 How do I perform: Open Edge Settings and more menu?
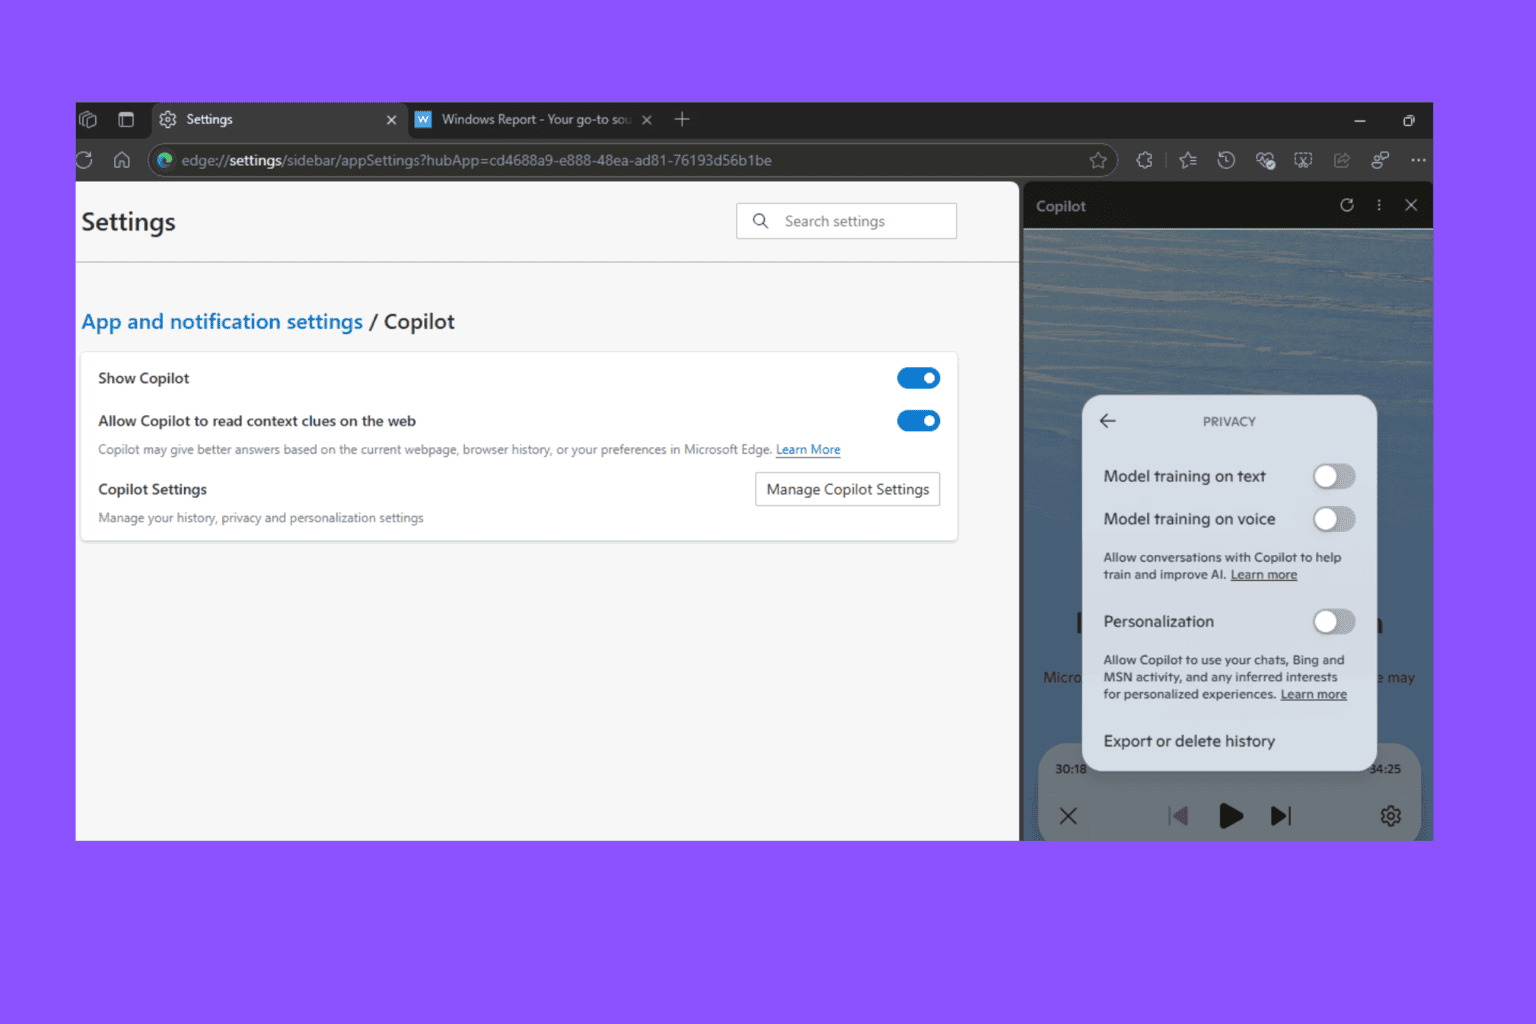pos(1418,160)
